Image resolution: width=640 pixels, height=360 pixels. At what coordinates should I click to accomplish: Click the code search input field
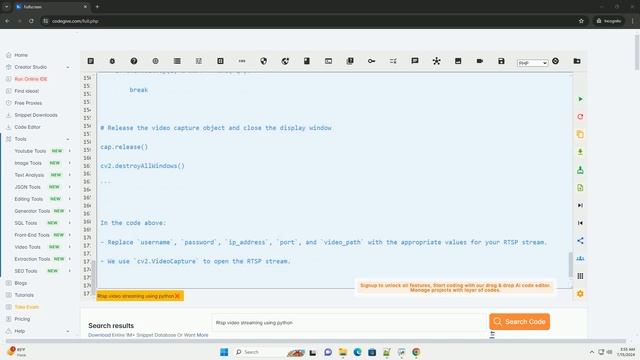(349, 322)
